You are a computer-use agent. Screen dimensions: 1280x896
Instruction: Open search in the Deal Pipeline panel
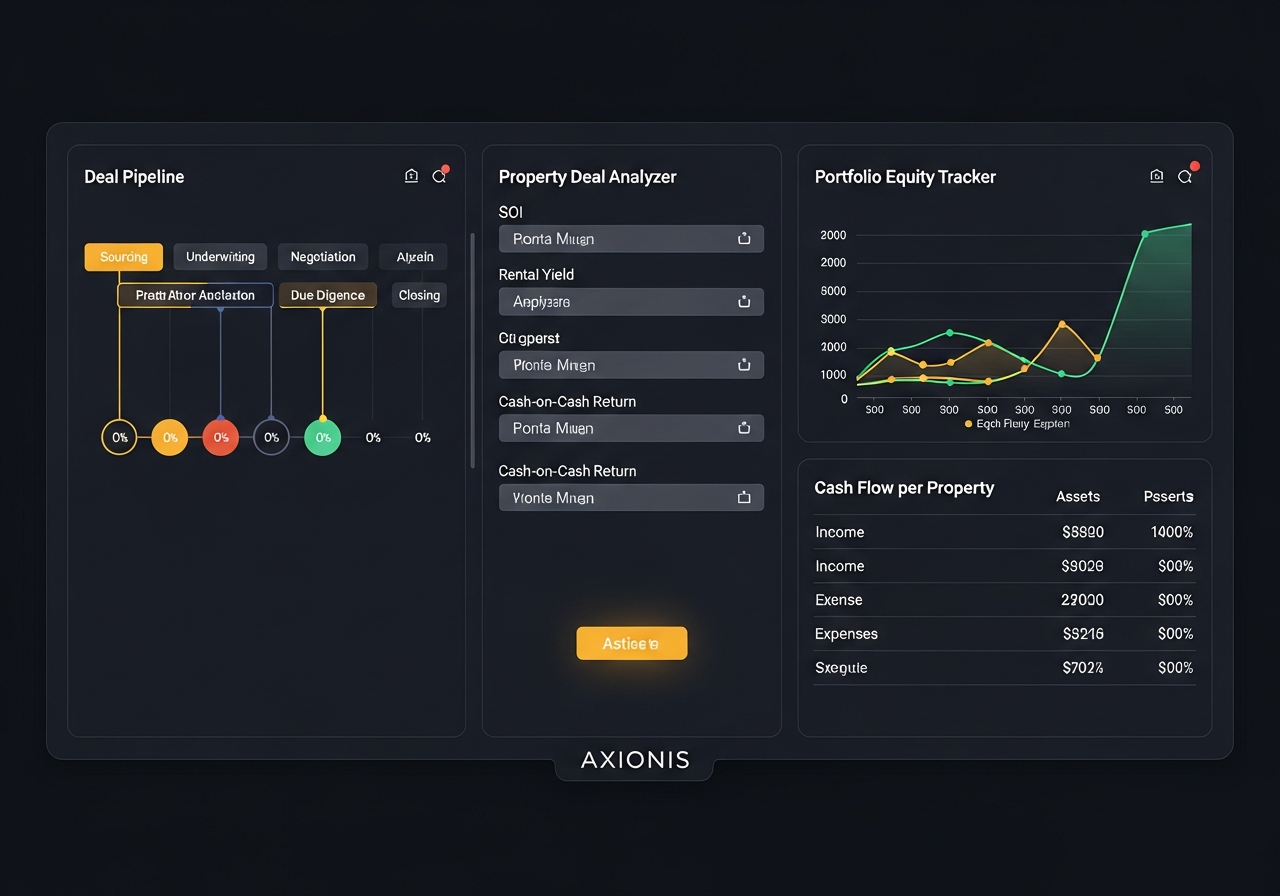coord(439,175)
